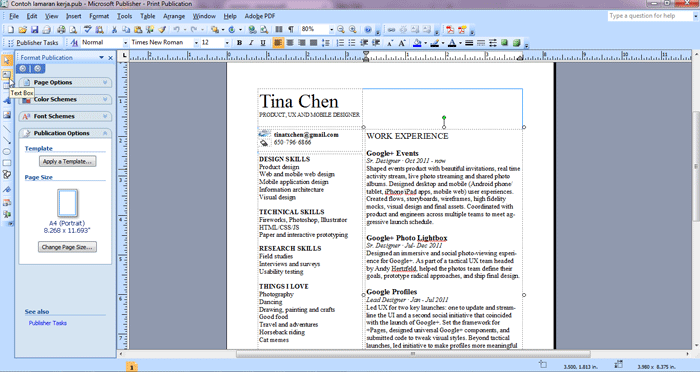The height and width of the screenshot is (372, 700).
Task: Open the File menu
Action: (14, 16)
